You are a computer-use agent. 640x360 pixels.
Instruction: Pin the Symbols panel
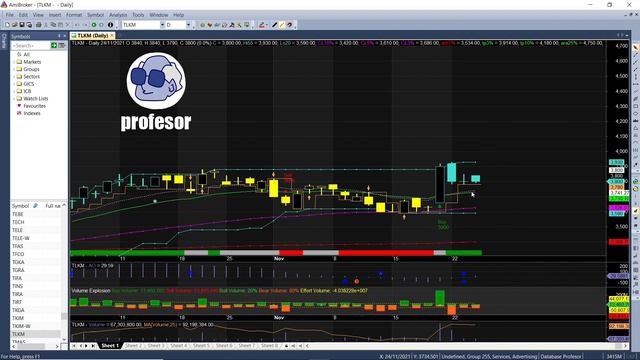coord(59,36)
